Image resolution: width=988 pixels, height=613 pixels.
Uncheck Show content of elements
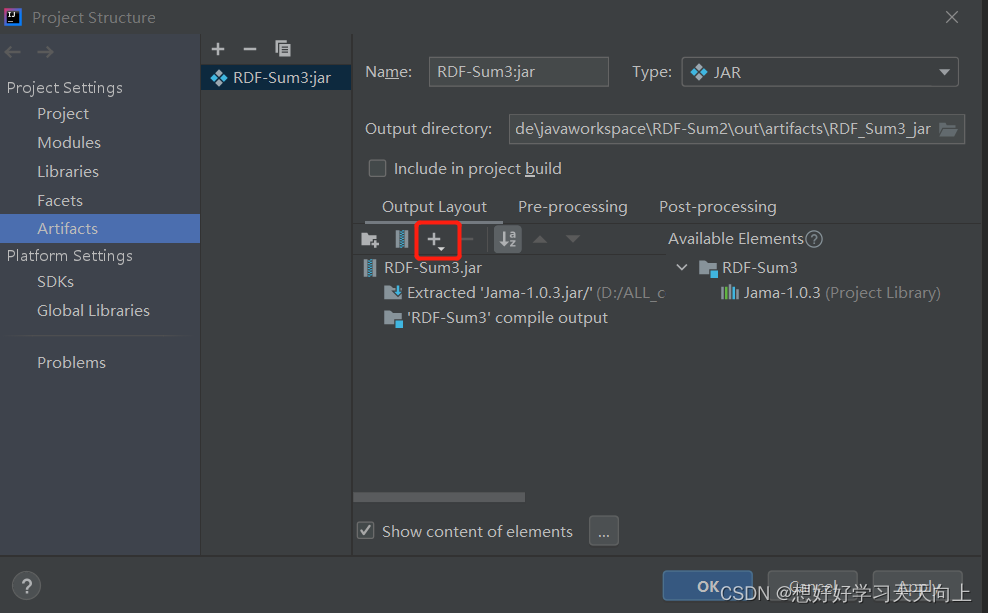coord(365,530)
